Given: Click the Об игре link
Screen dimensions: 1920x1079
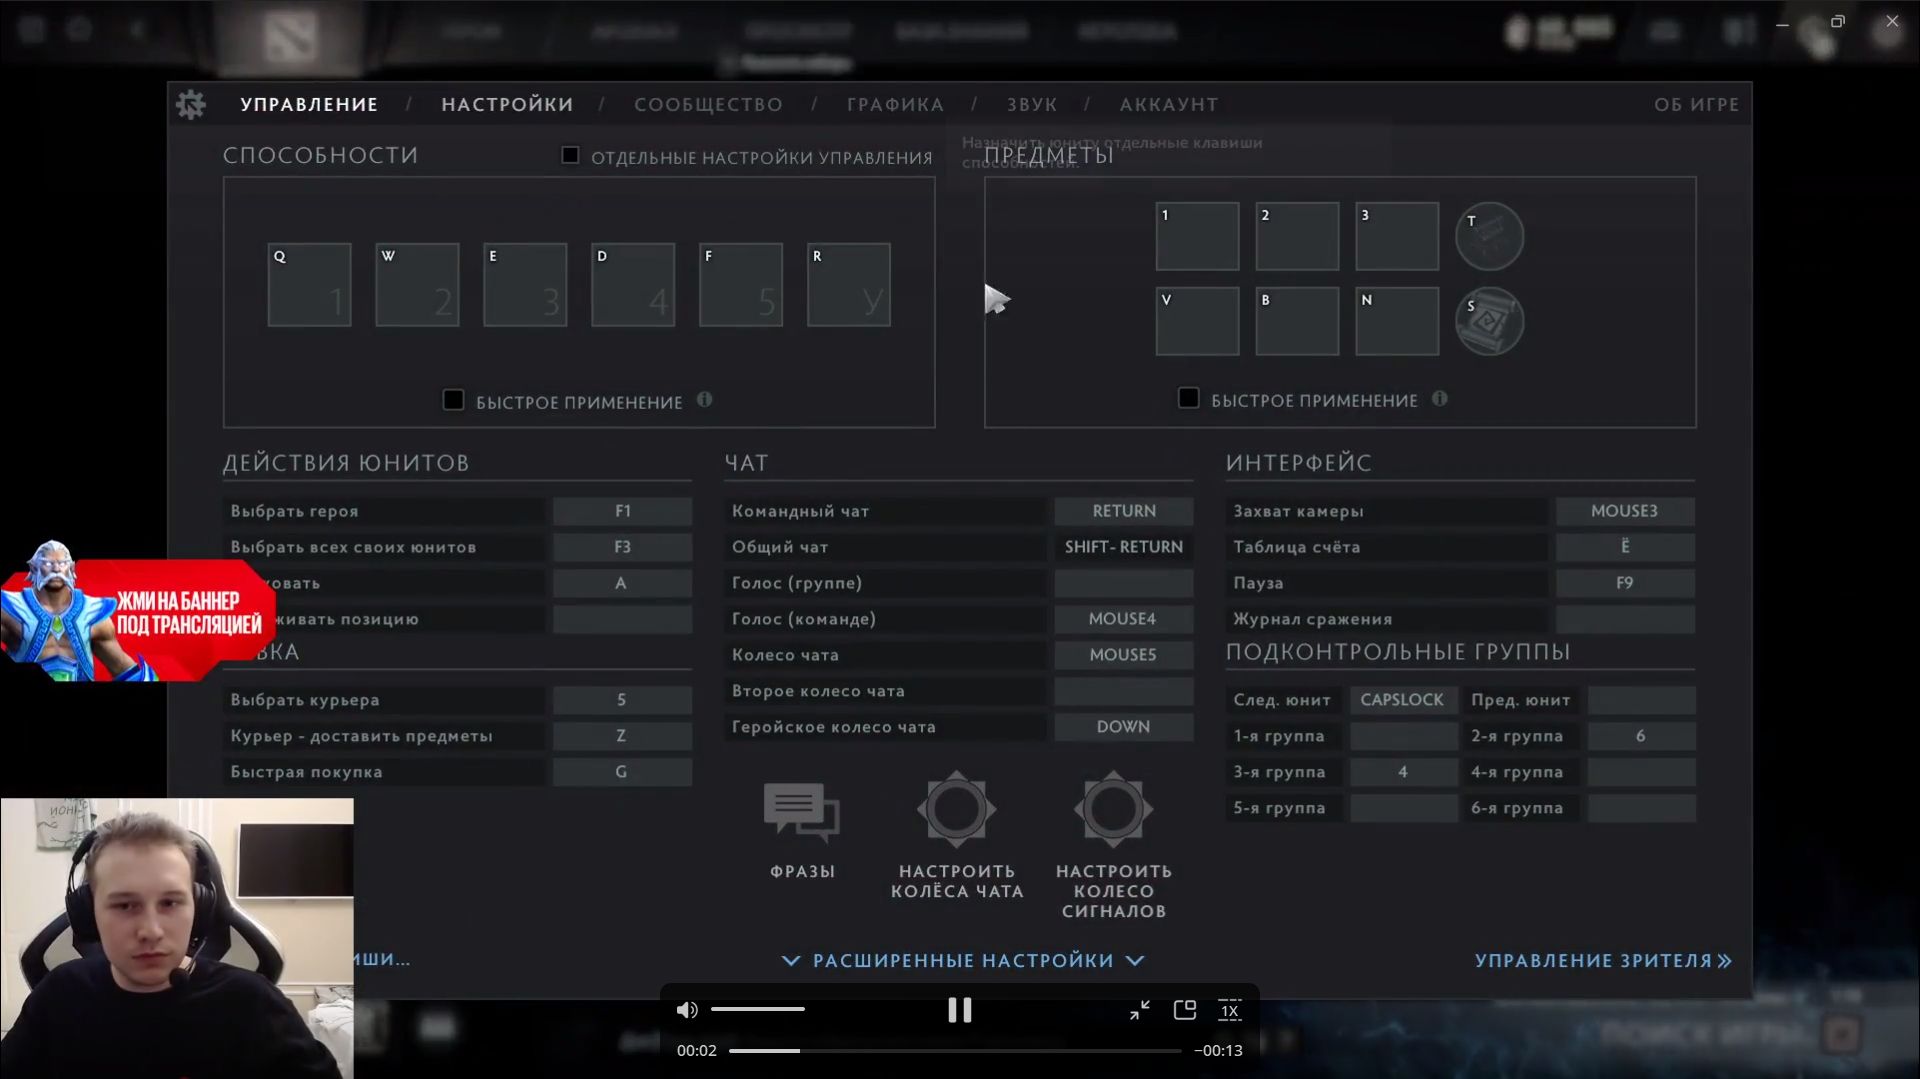Looking at the screenshot, I should point(1696,105).
